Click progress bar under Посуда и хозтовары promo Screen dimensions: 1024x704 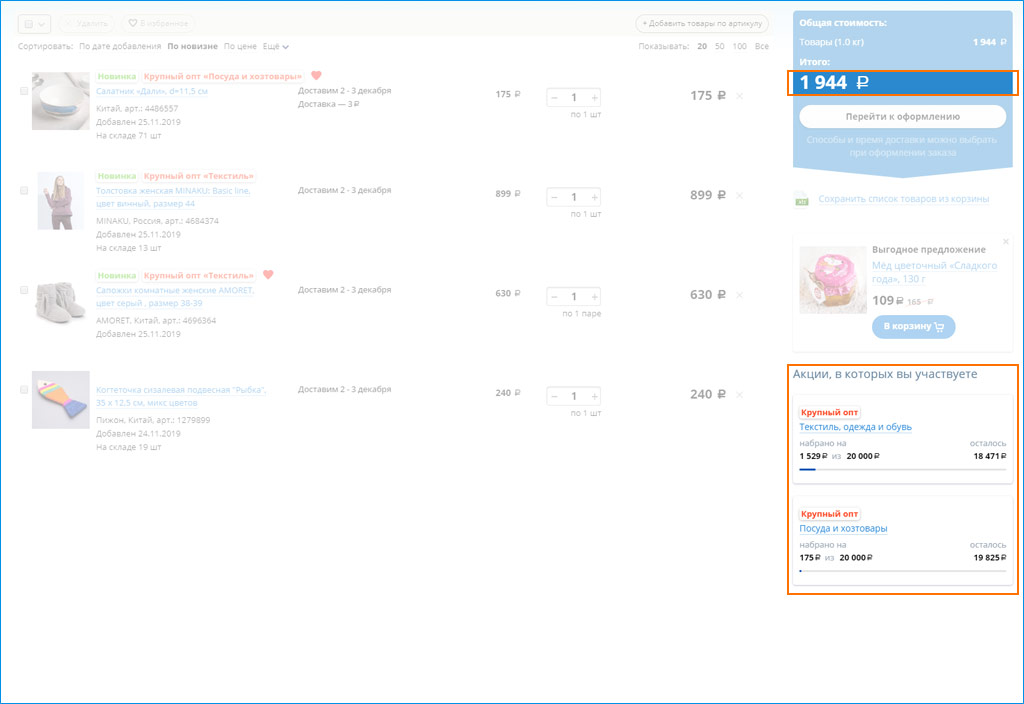coord(903,571)
